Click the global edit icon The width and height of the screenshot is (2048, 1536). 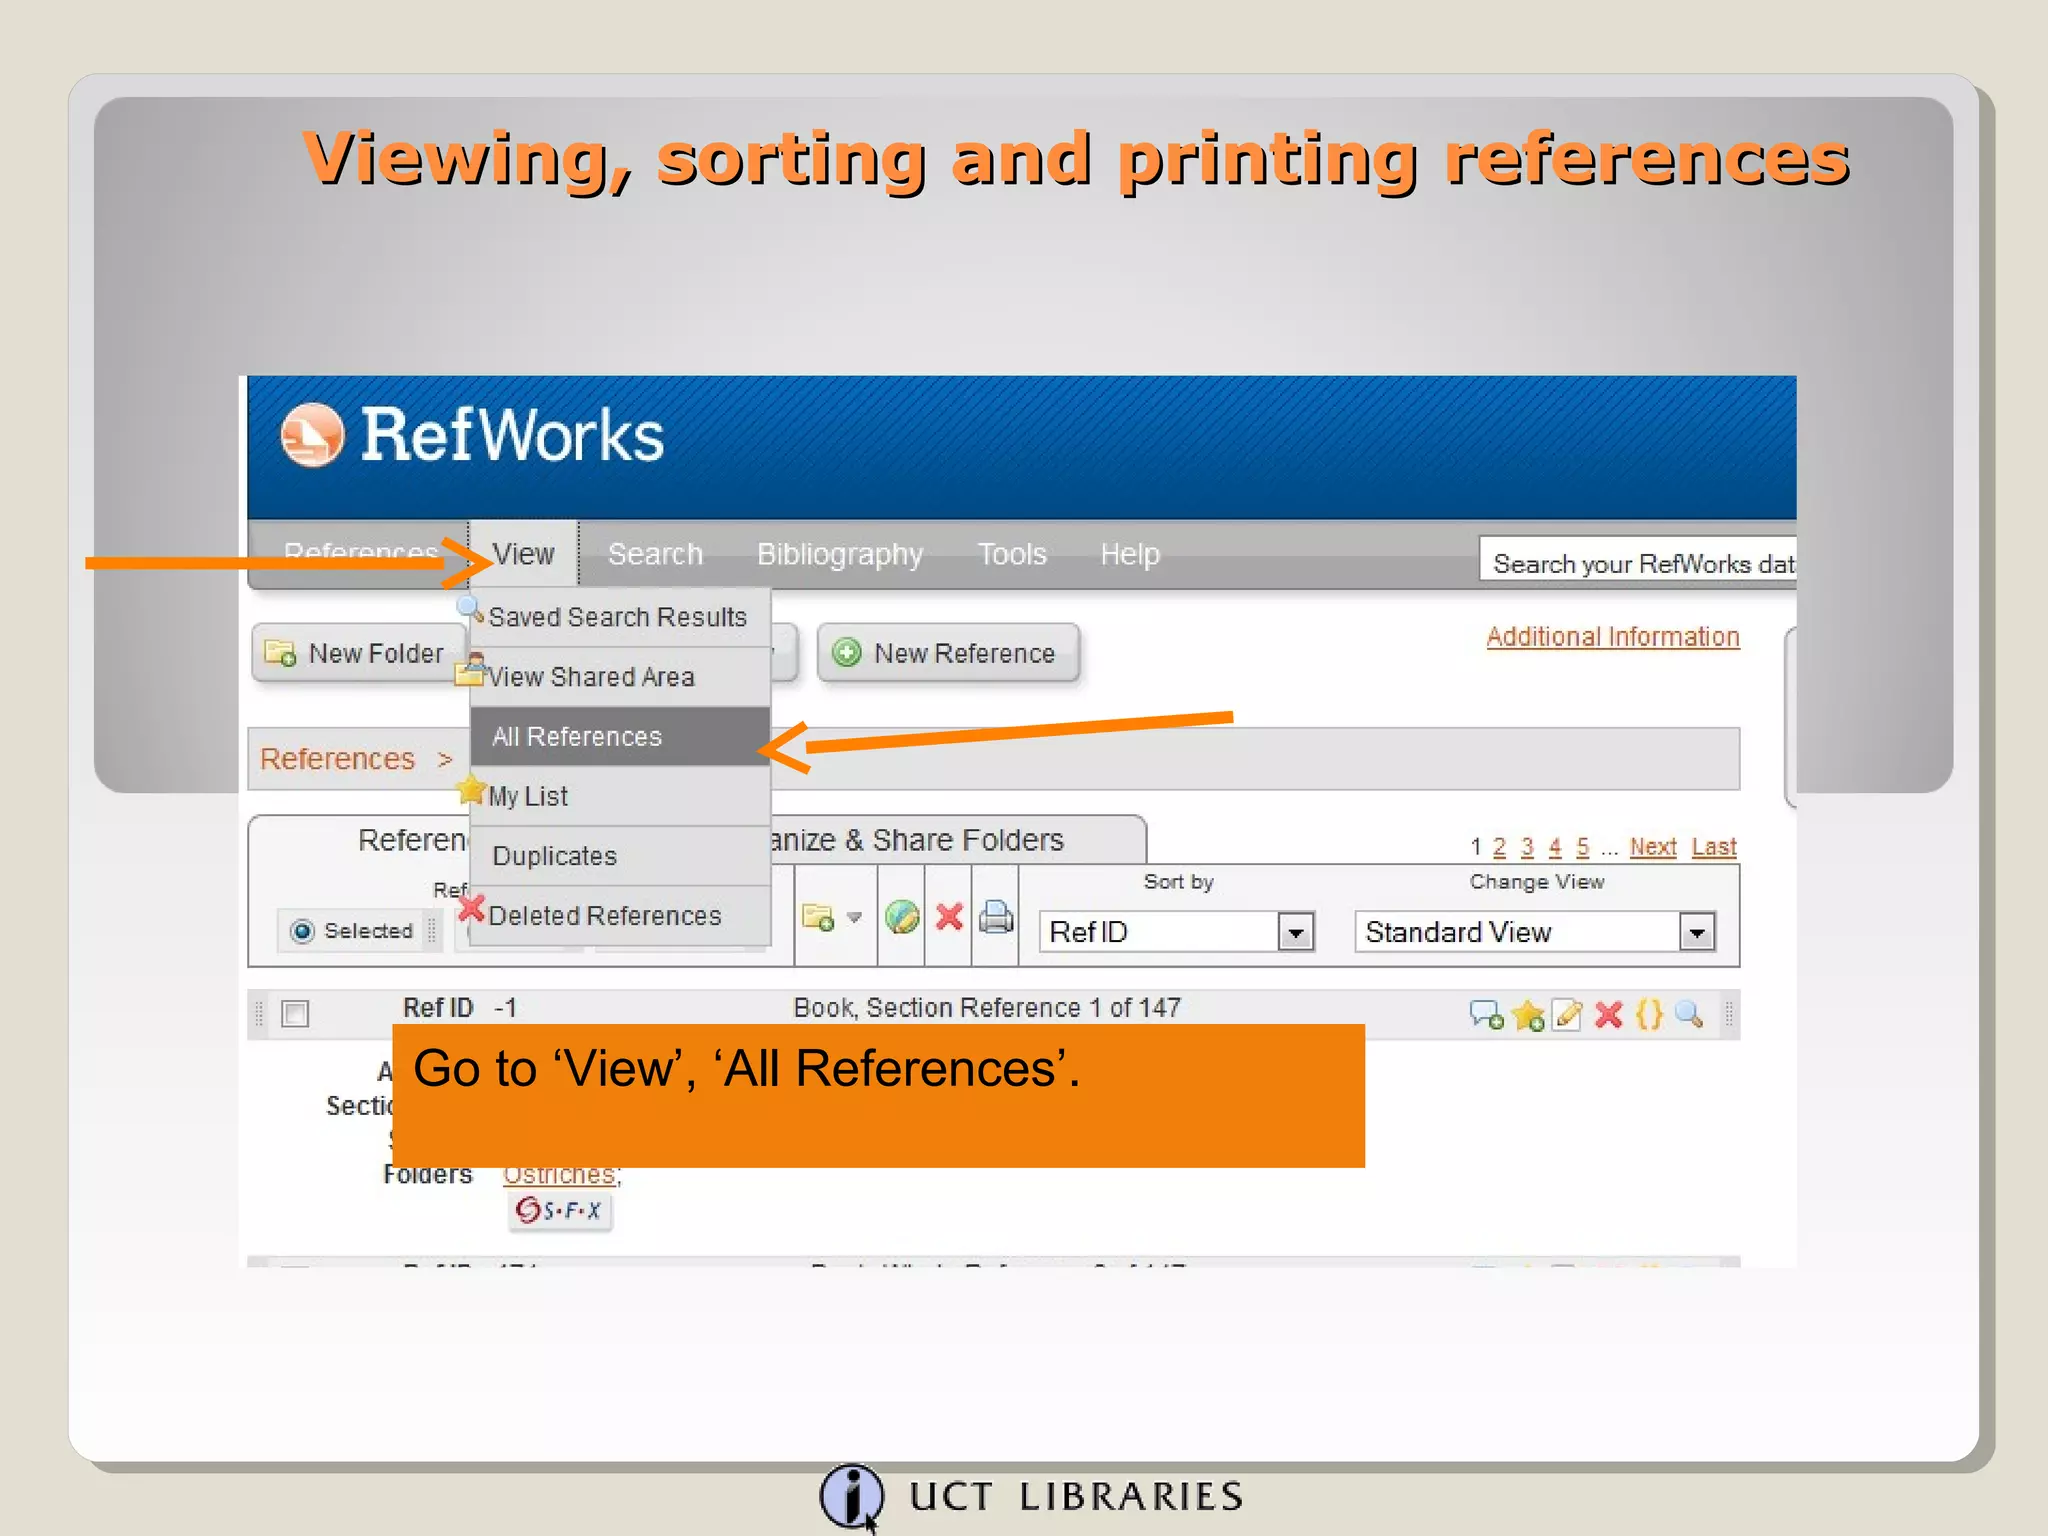902,917
